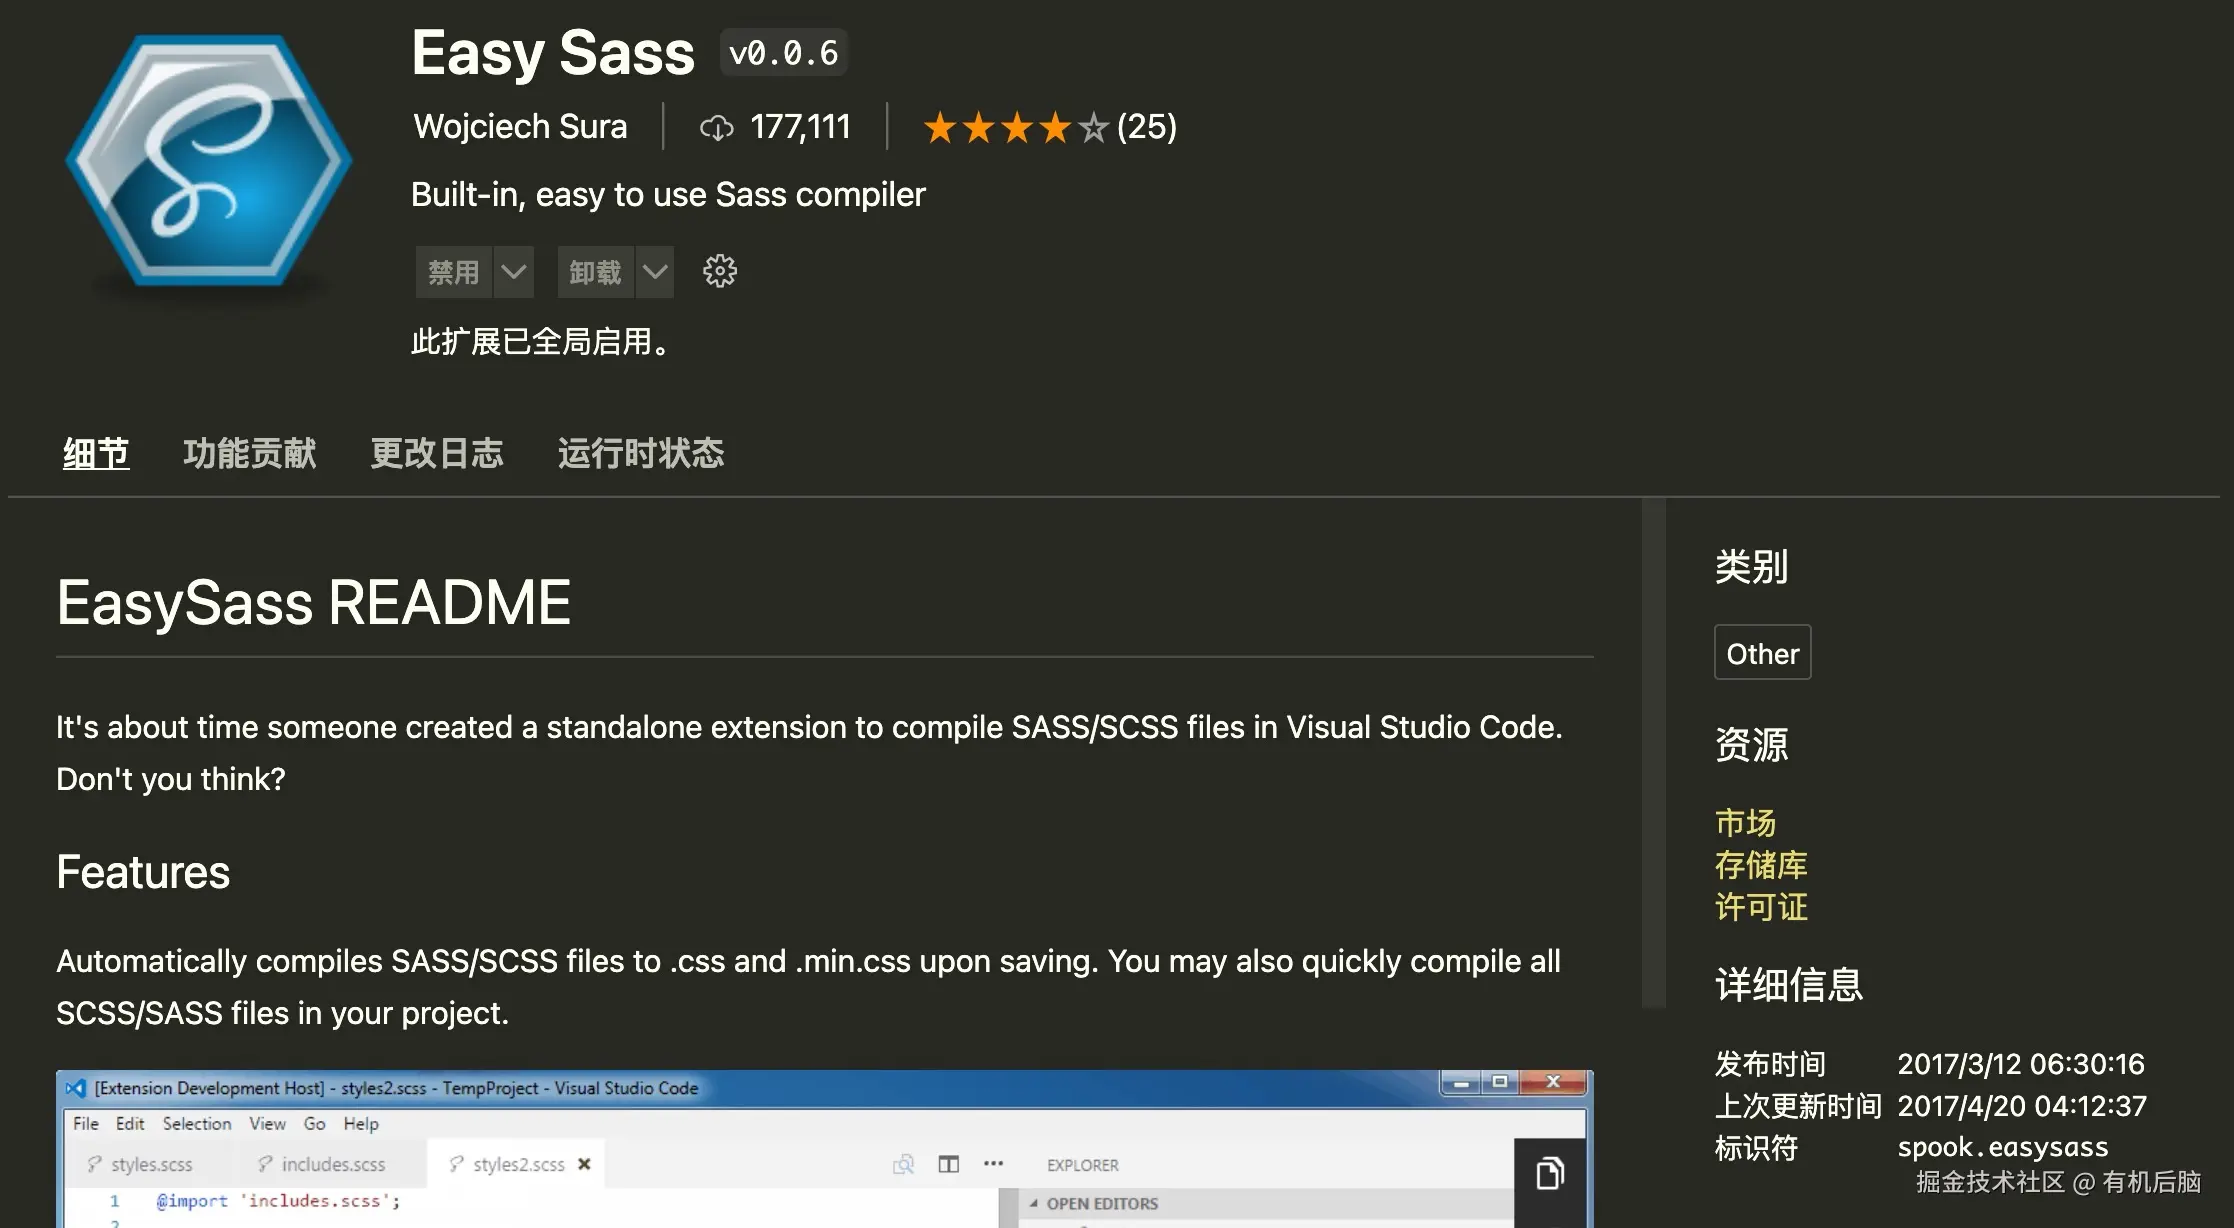Click the VS Code logo in screenshot titlebar
The image size is (2234, 1228).
pyautogui.click(x=76, y=1088)
